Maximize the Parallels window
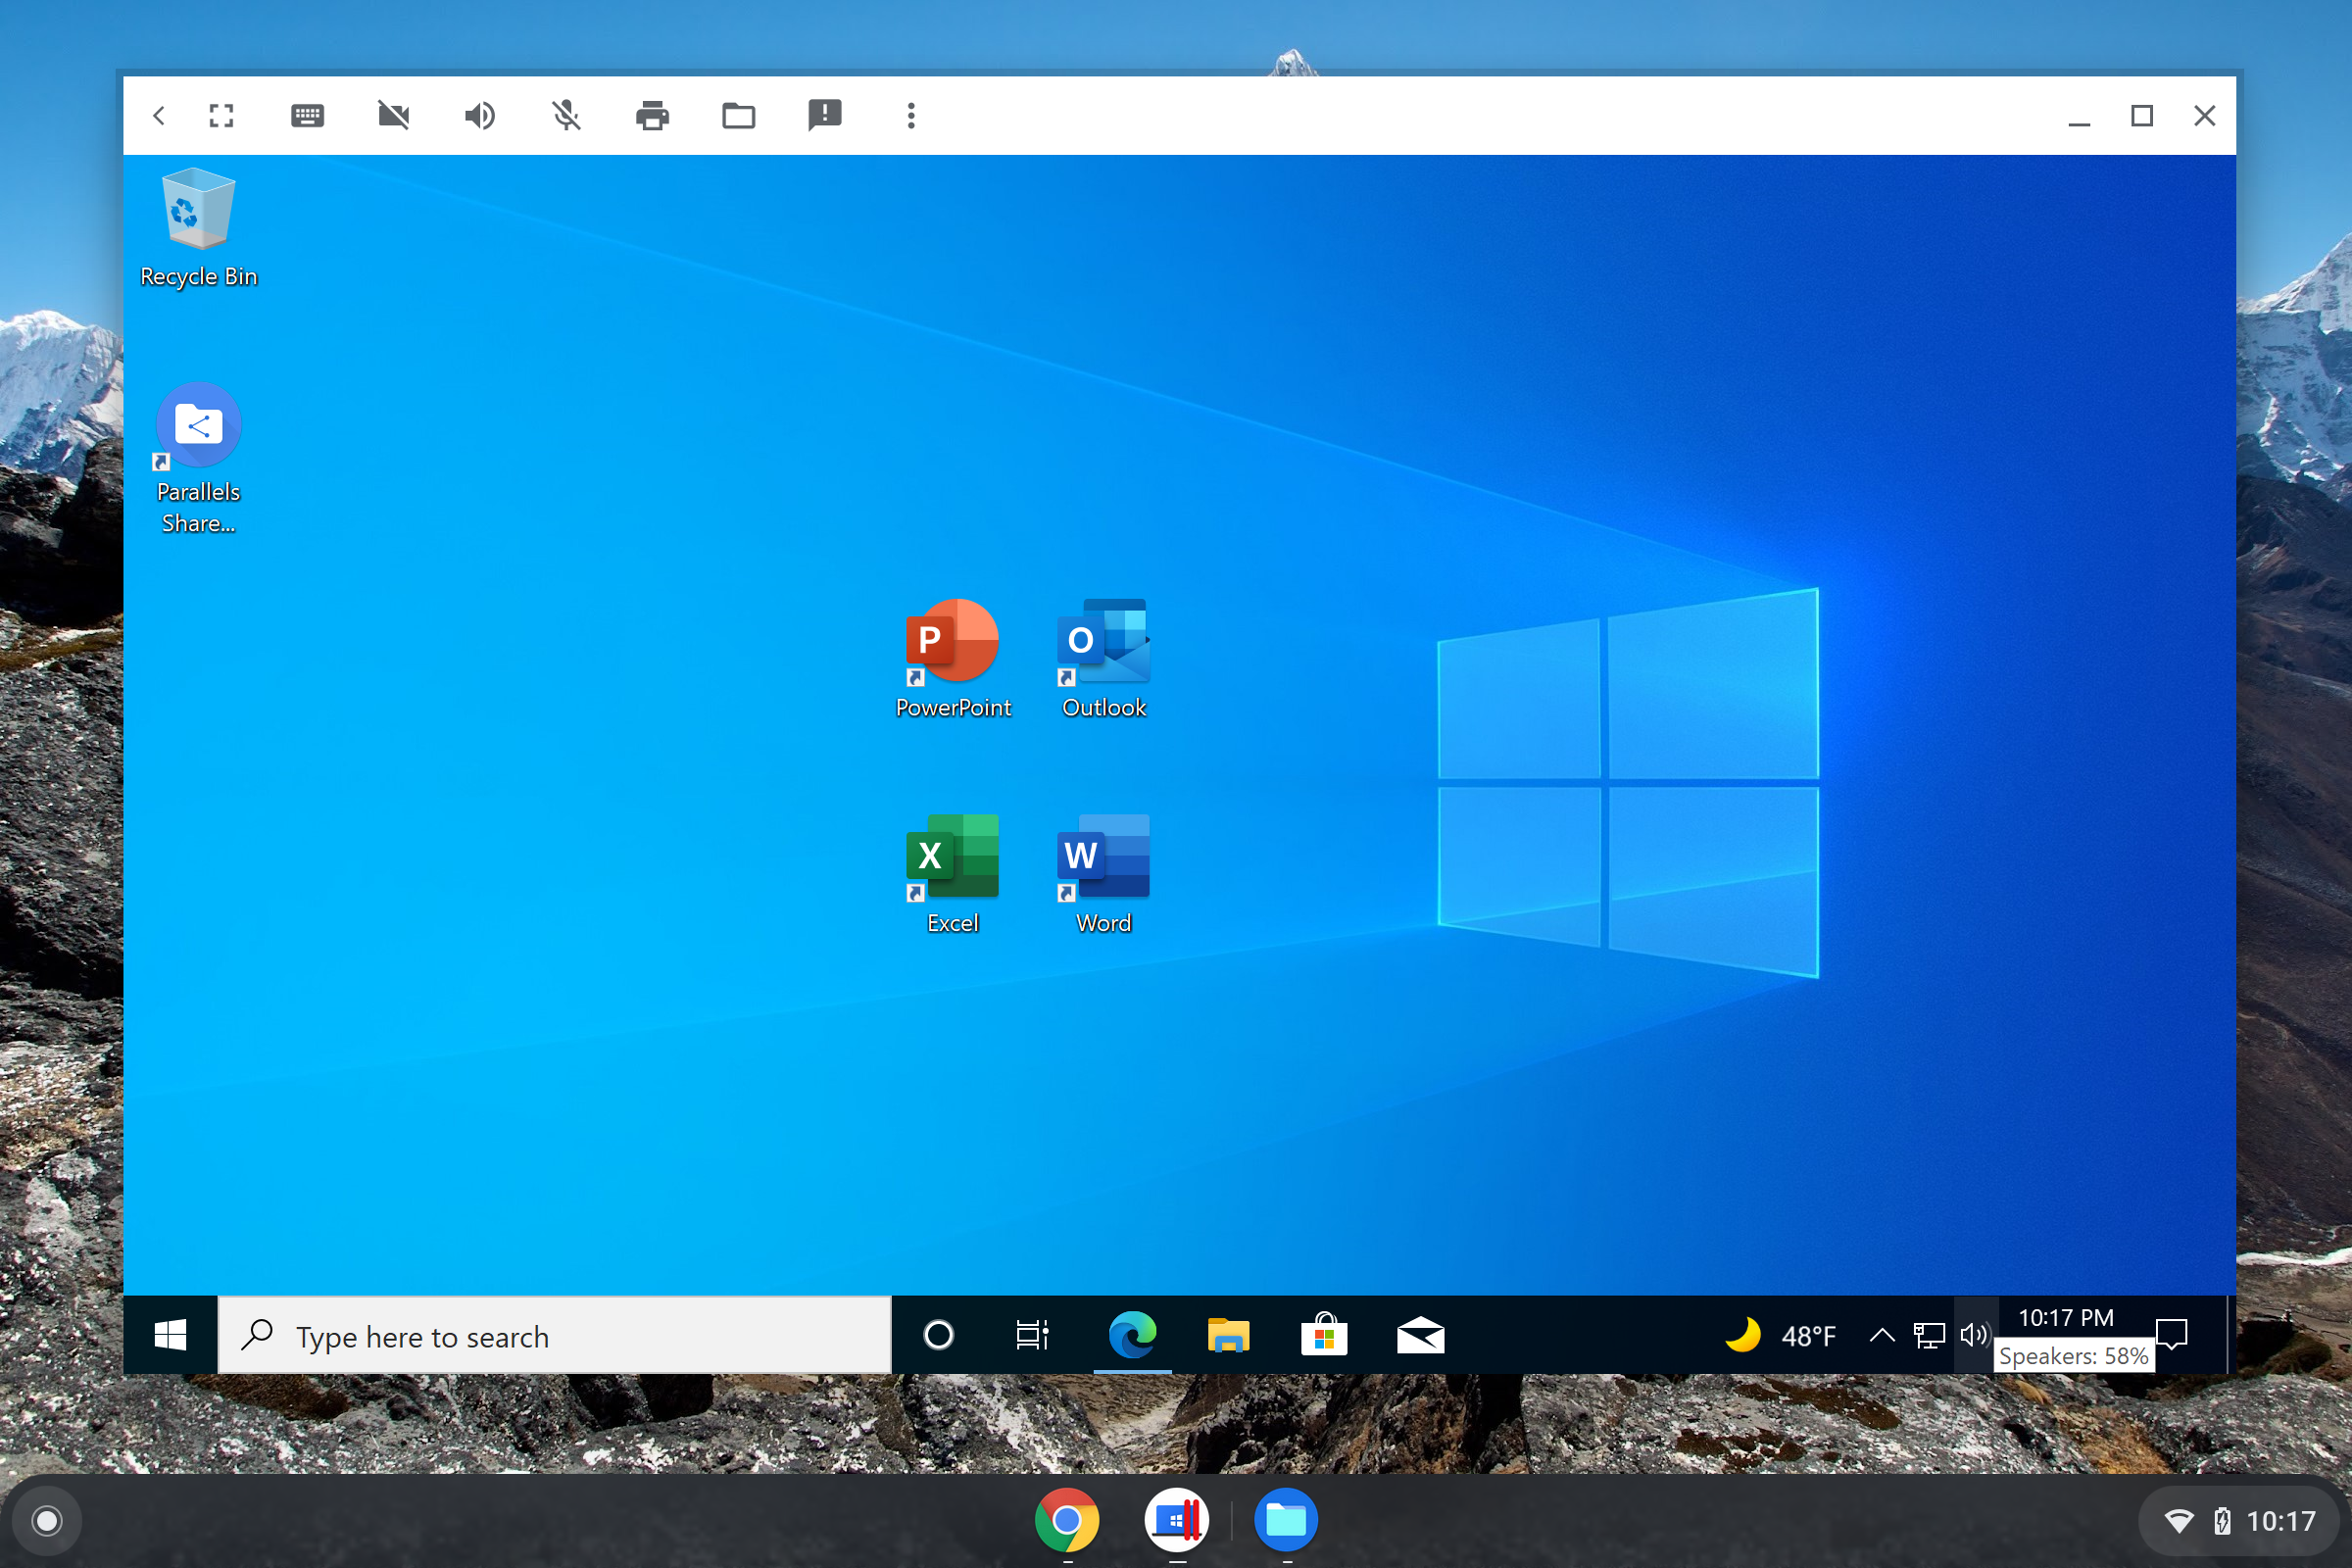Image resolution: width=2352 pixels, height=1568 pixels. pyautogui.click(x=2142, y=116)
